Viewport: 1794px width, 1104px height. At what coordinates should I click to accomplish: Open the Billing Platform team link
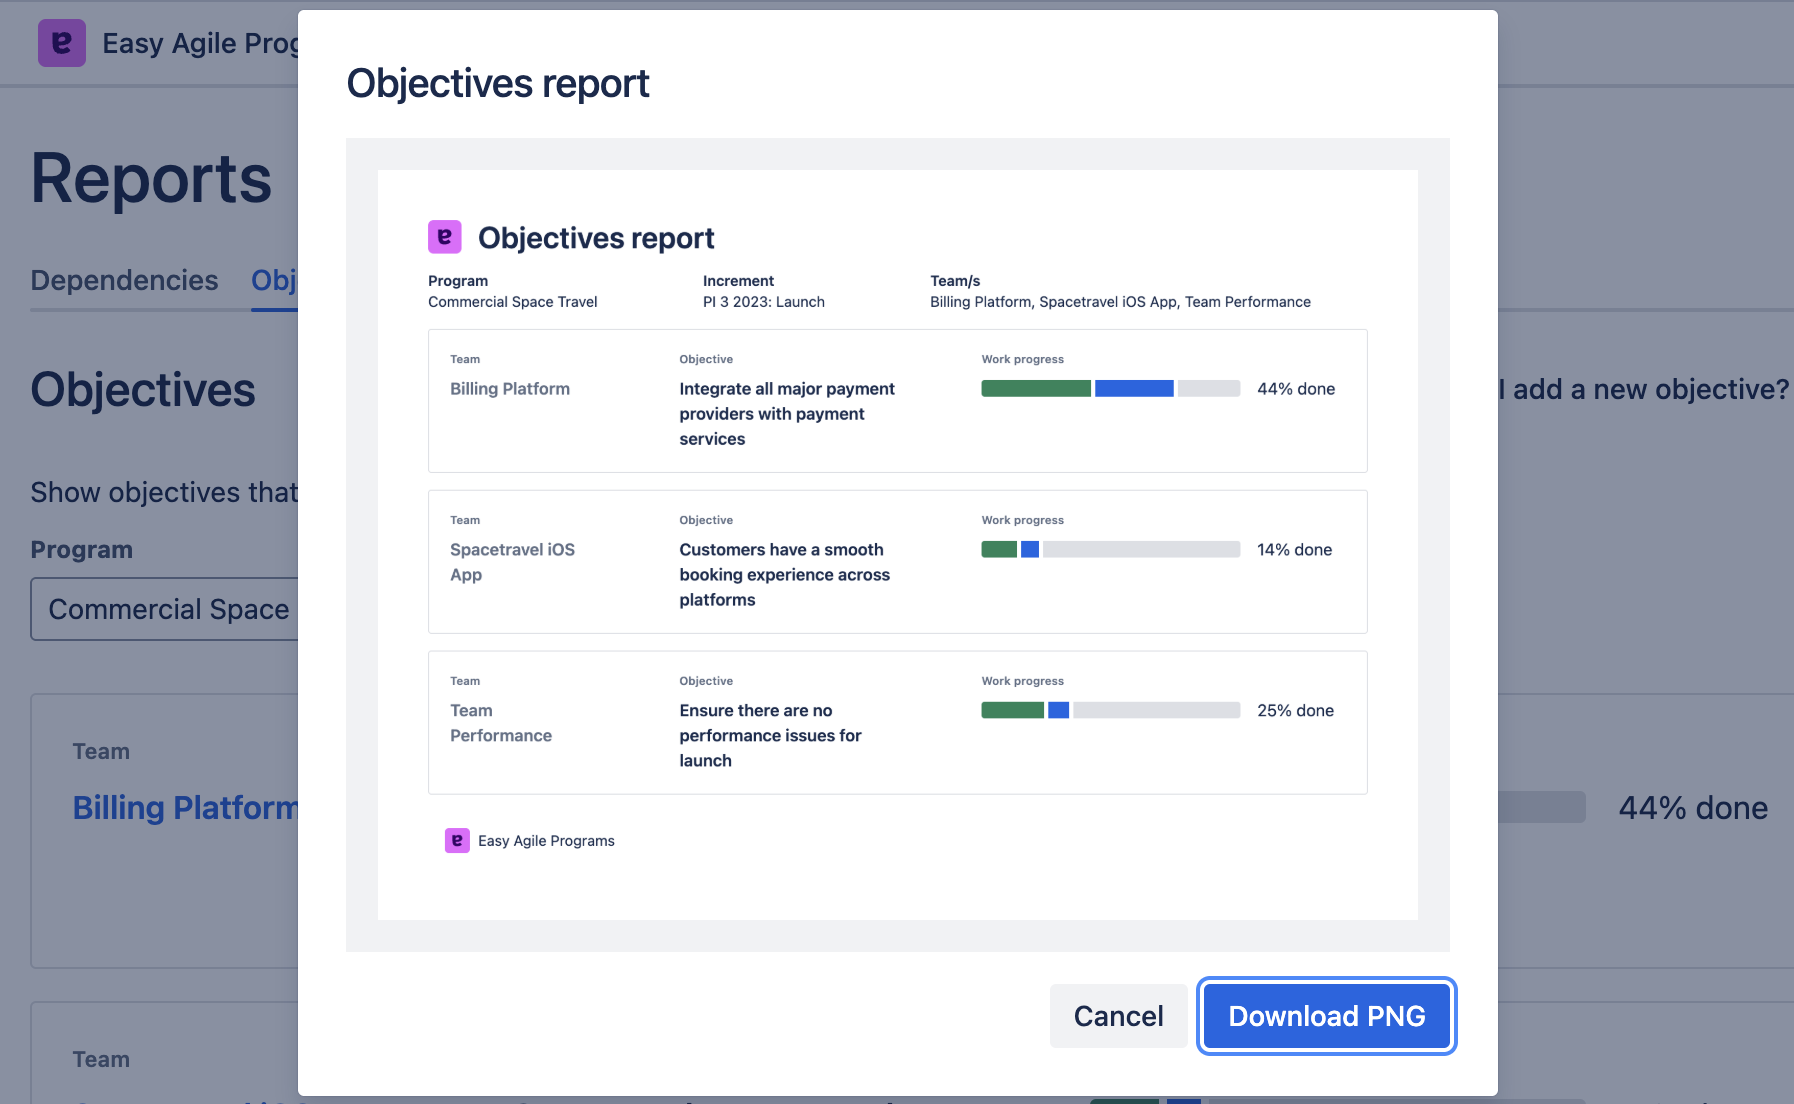tap(187, 807)
